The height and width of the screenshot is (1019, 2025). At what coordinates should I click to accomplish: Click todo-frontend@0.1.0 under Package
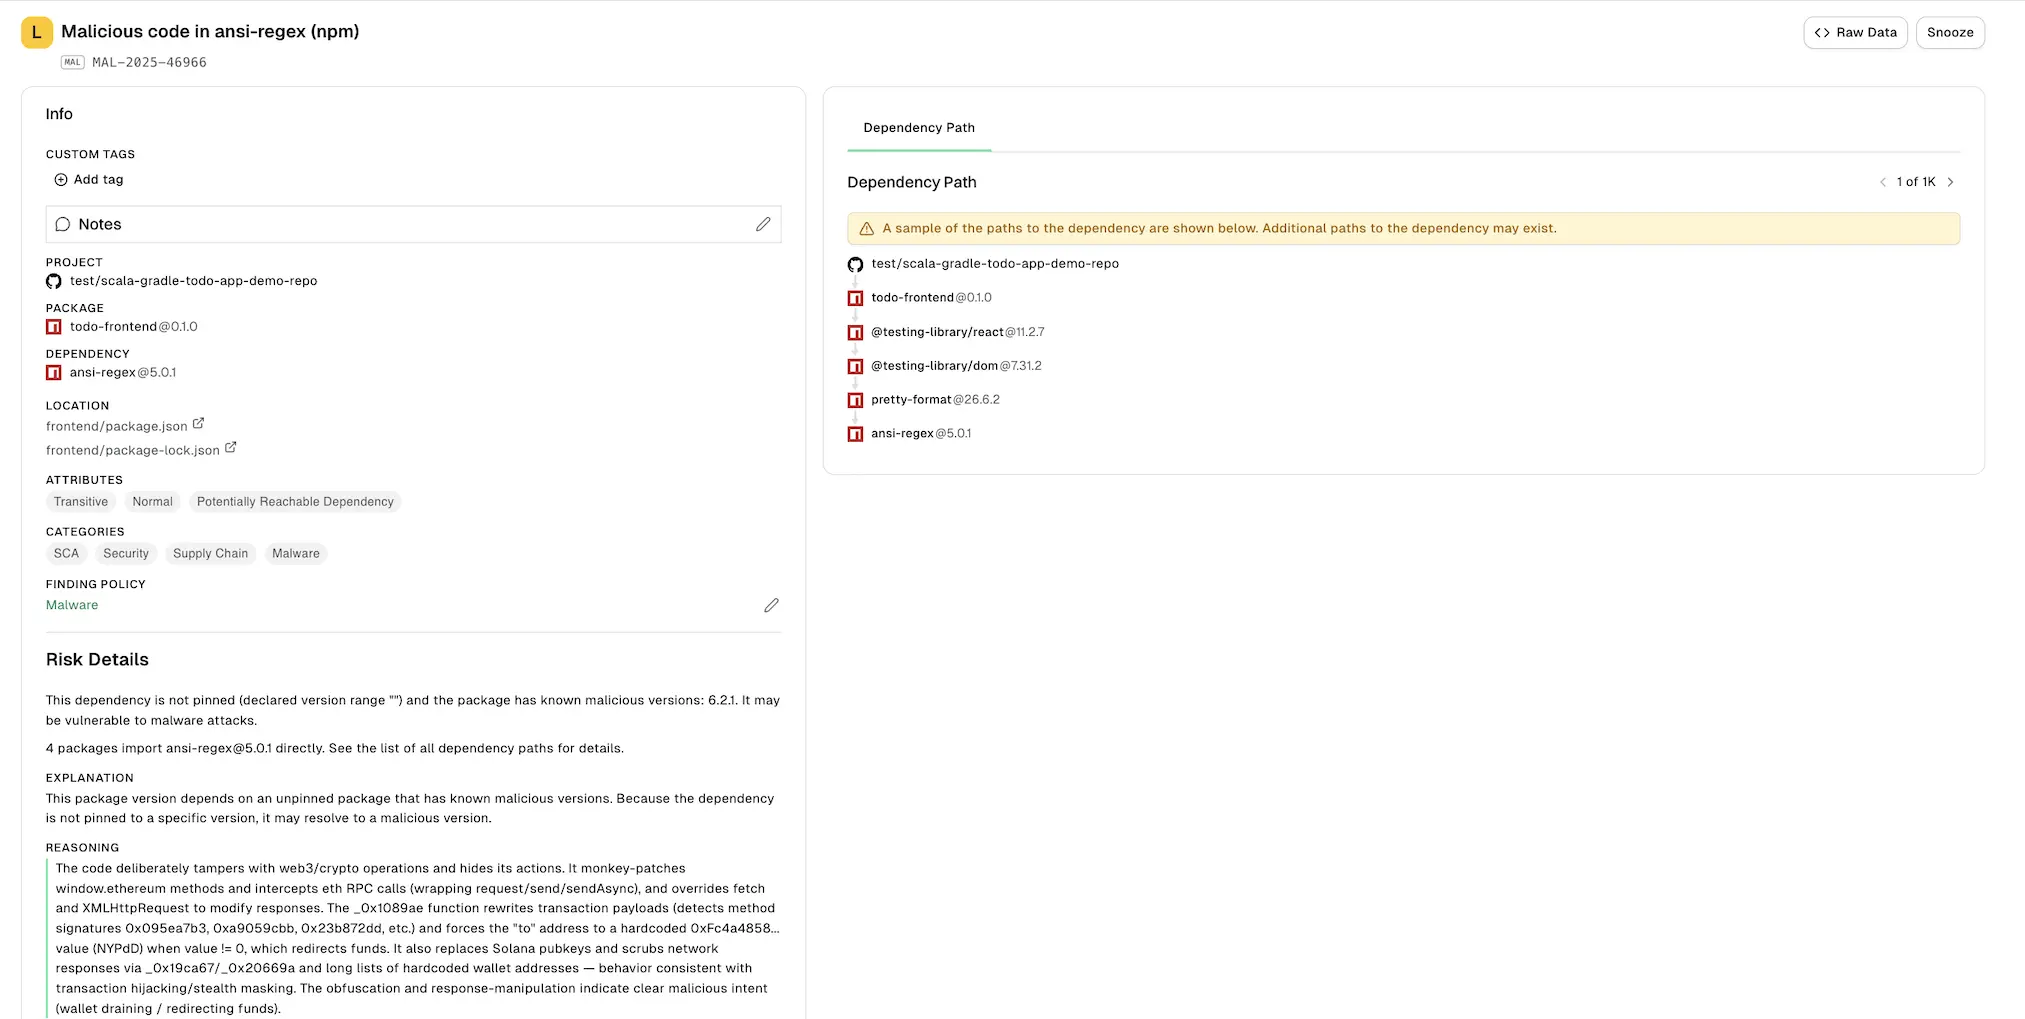pos(133,327)
